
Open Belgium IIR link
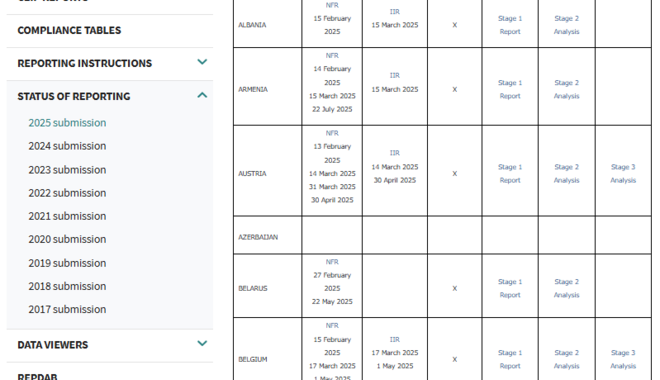pos(394,339)
